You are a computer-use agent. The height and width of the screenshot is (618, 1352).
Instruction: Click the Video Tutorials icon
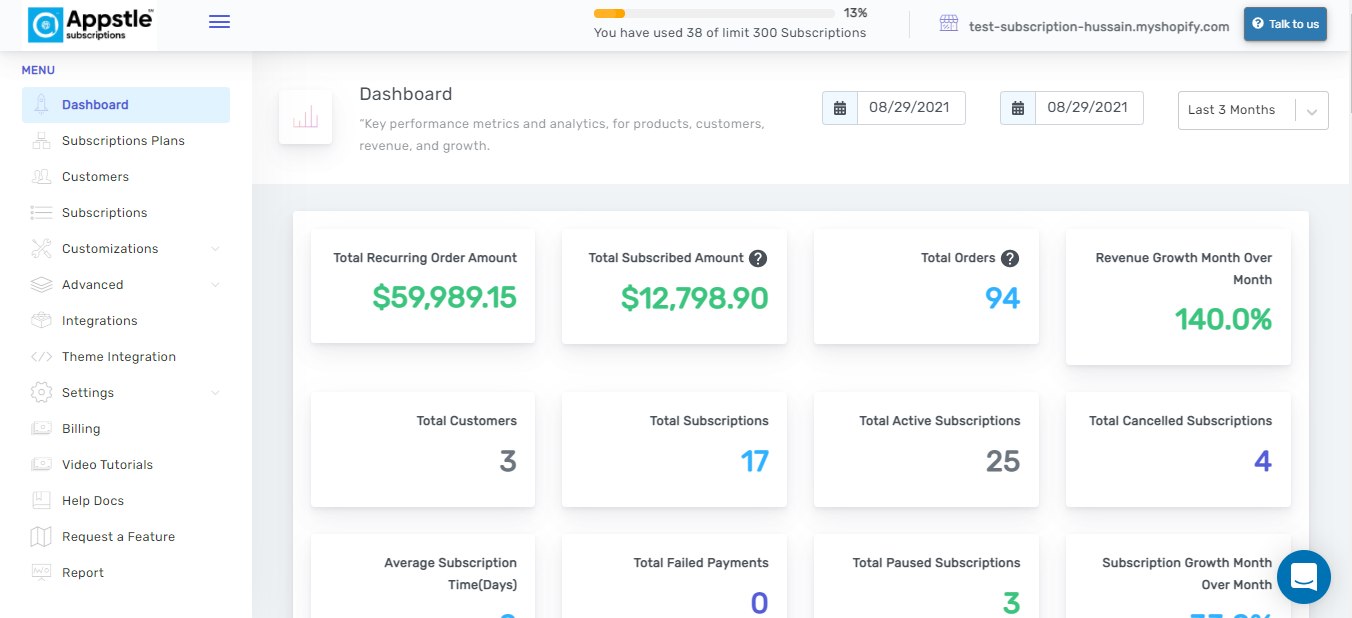(41, 465)
